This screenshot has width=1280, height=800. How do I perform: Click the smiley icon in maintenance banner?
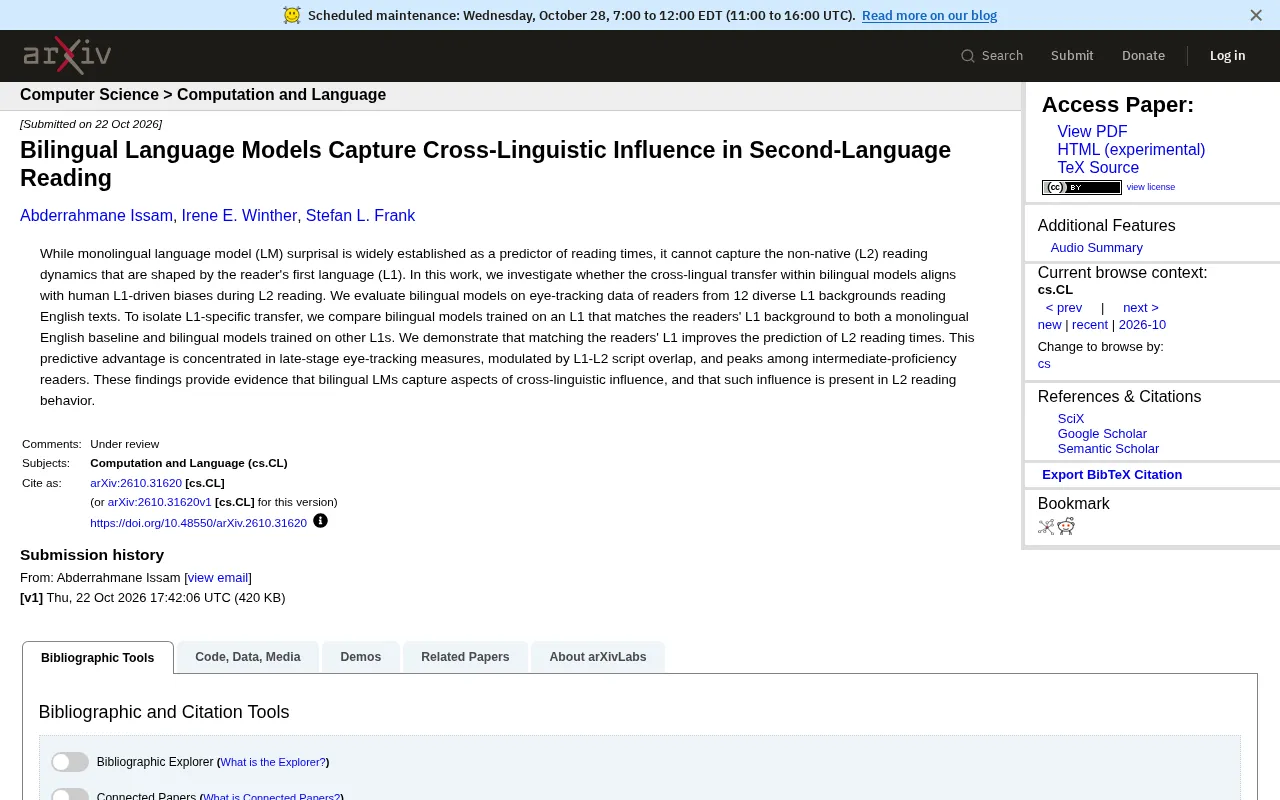[x=291, y=15]
